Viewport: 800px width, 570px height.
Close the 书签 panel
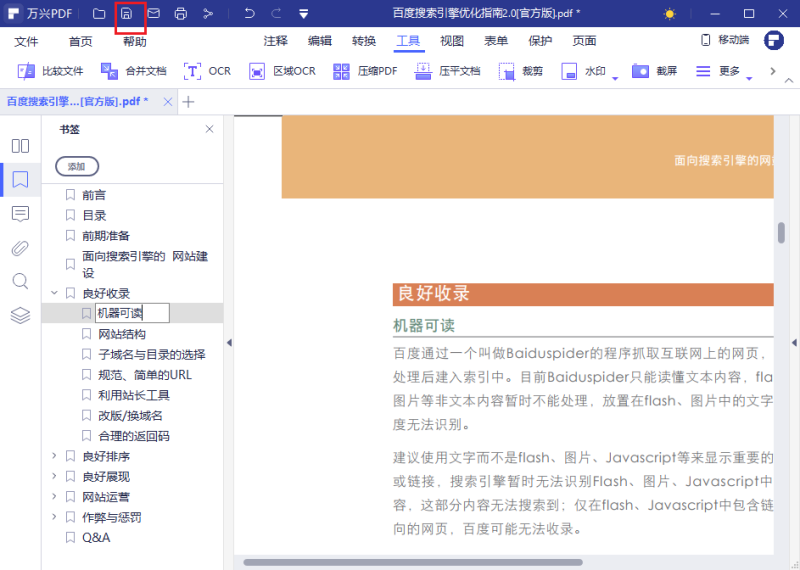coord(209,129)
